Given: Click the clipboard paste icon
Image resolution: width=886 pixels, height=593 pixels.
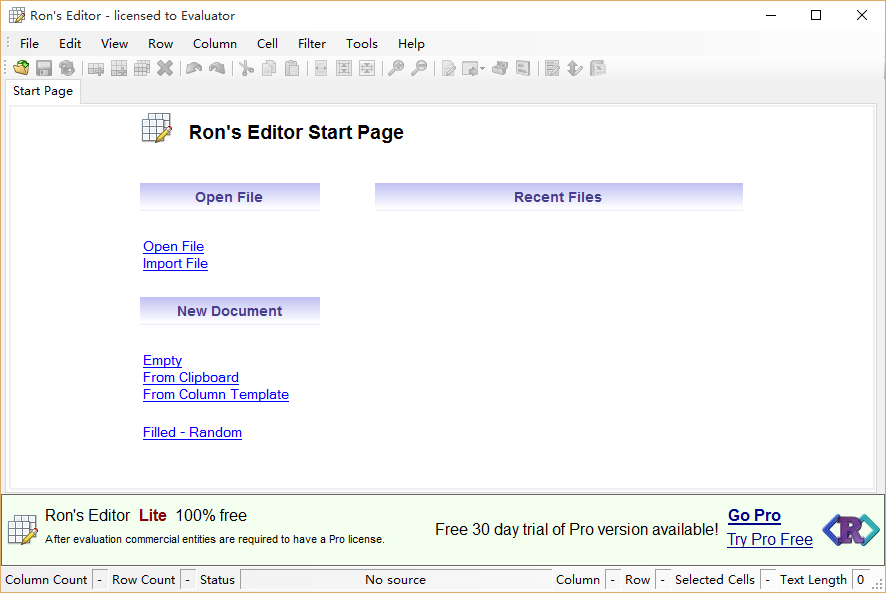Looking at the screenshot, I should click(292, 68).
